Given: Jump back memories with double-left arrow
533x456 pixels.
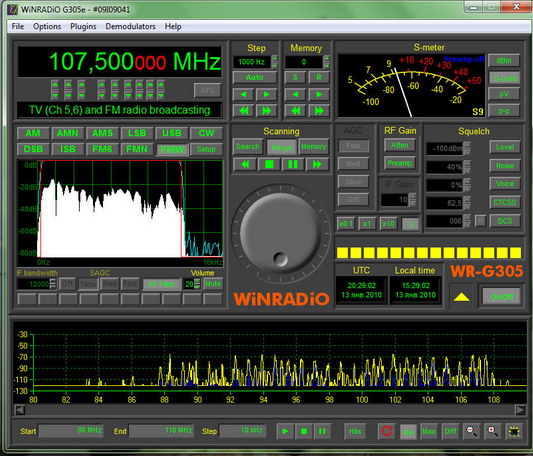Looking at the screenshot, I should point(295,111).
